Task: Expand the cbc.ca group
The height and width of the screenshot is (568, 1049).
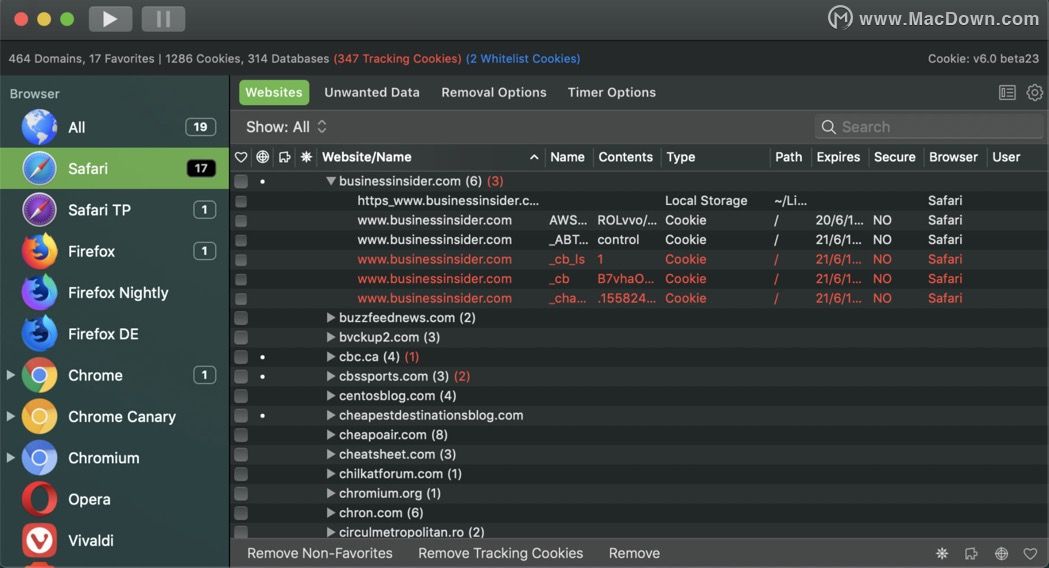Action: click(x=330, y=357)
